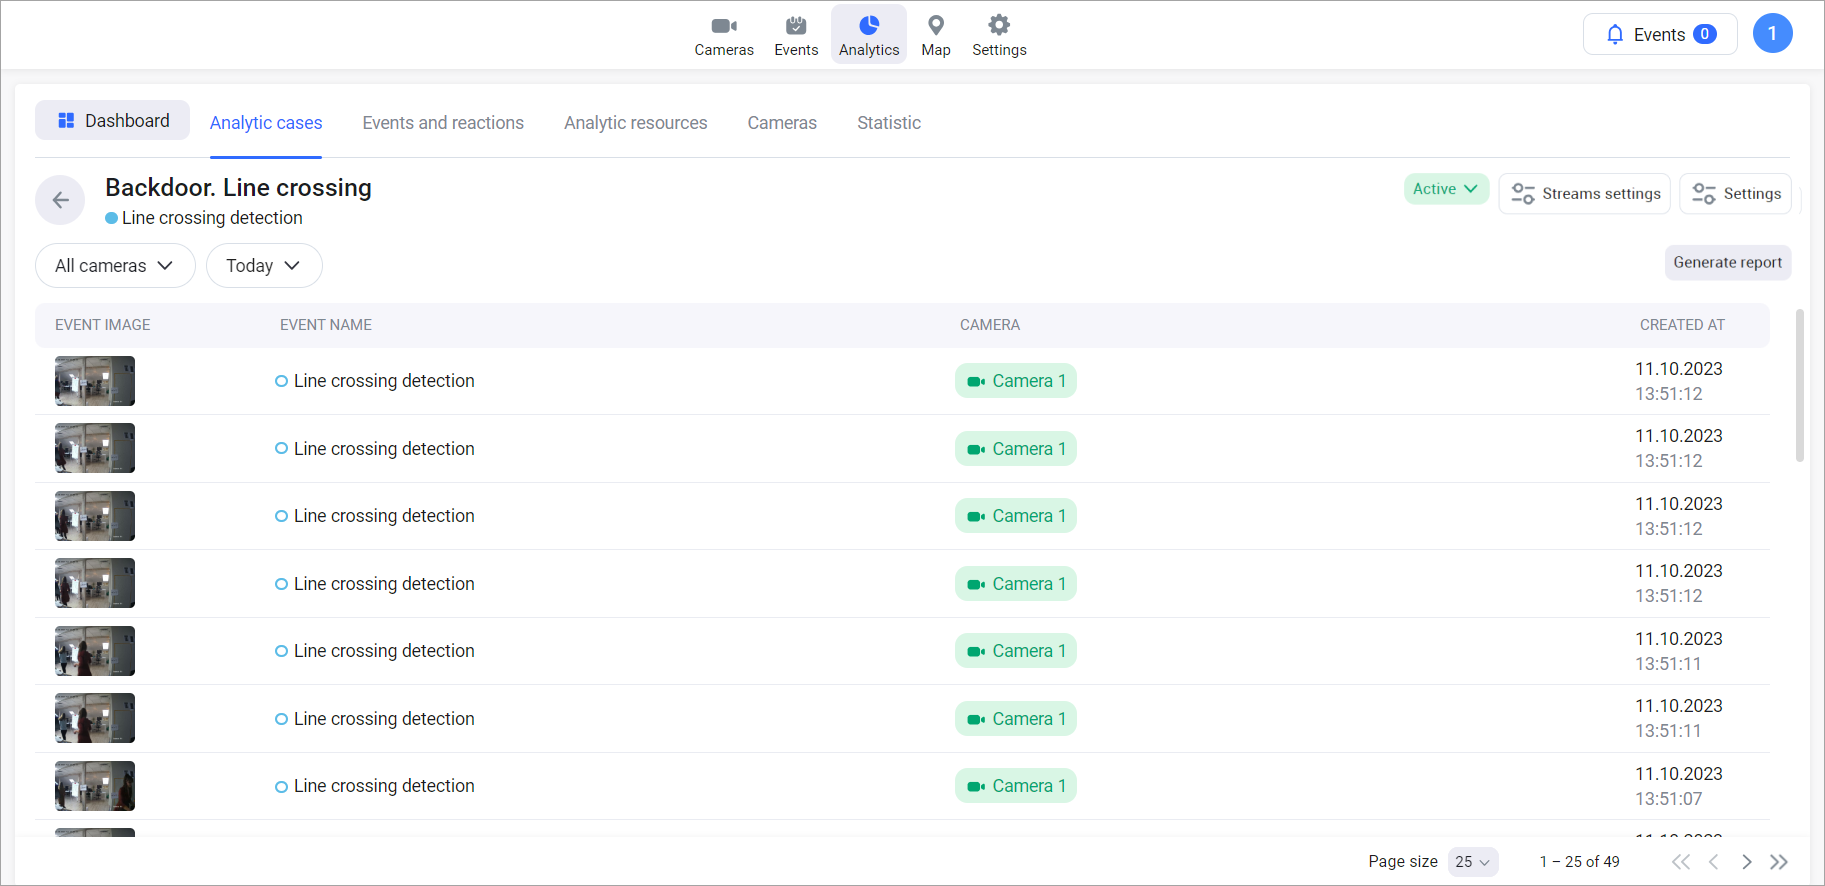The width and height of the screenshot is (1825, 886).
Task: Click the Dashboard button
Action: tap(113, 121)
